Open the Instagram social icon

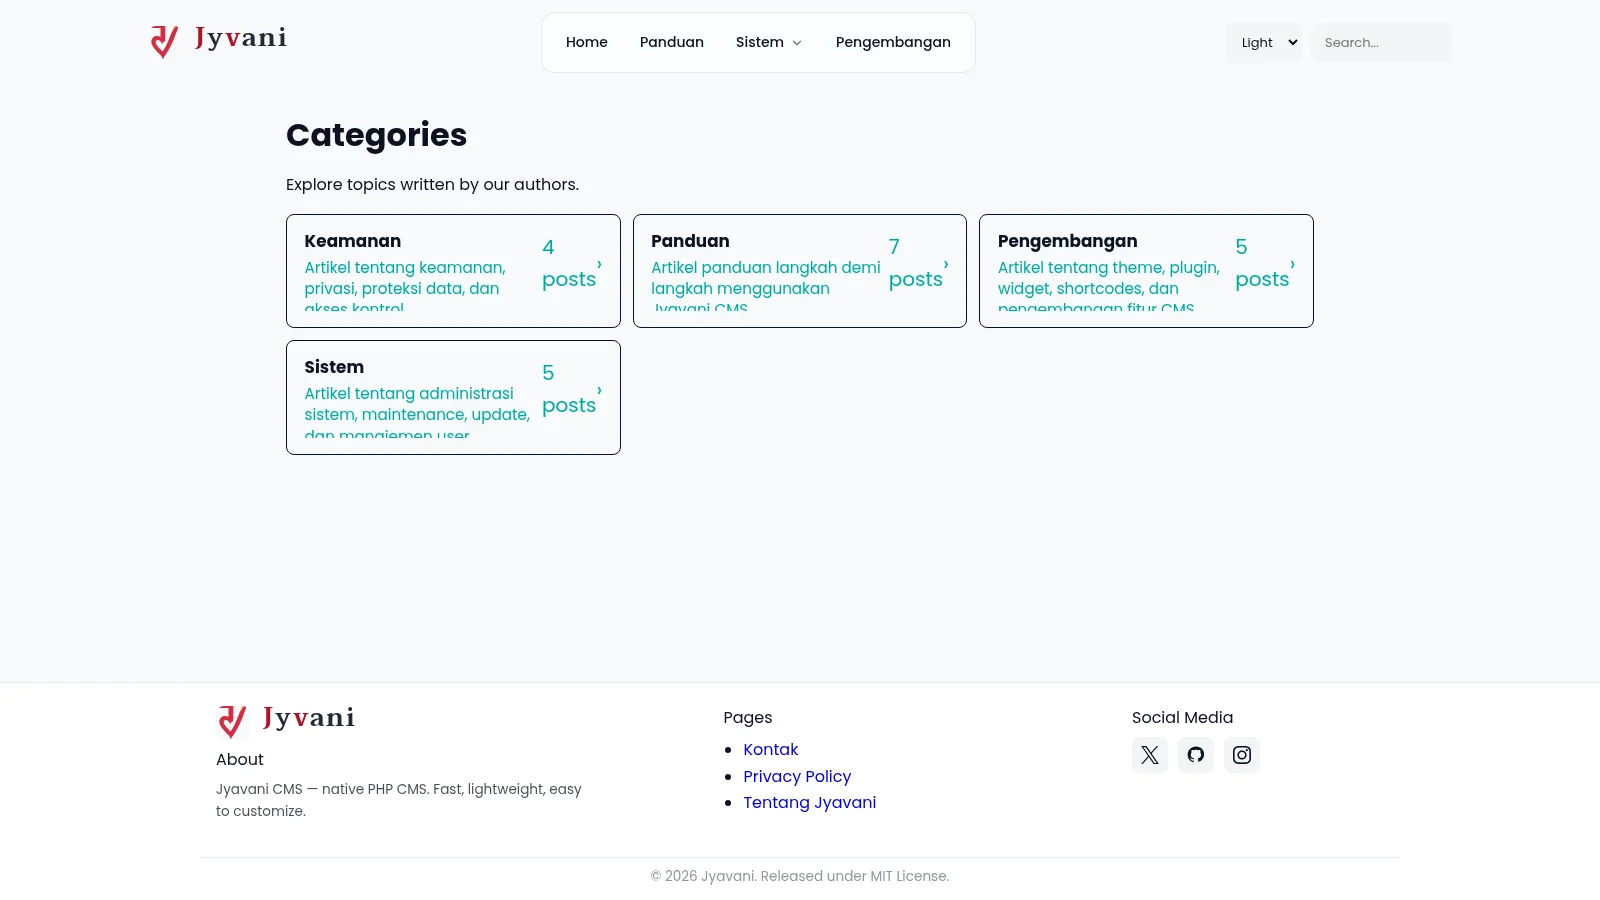point(1242,755)
